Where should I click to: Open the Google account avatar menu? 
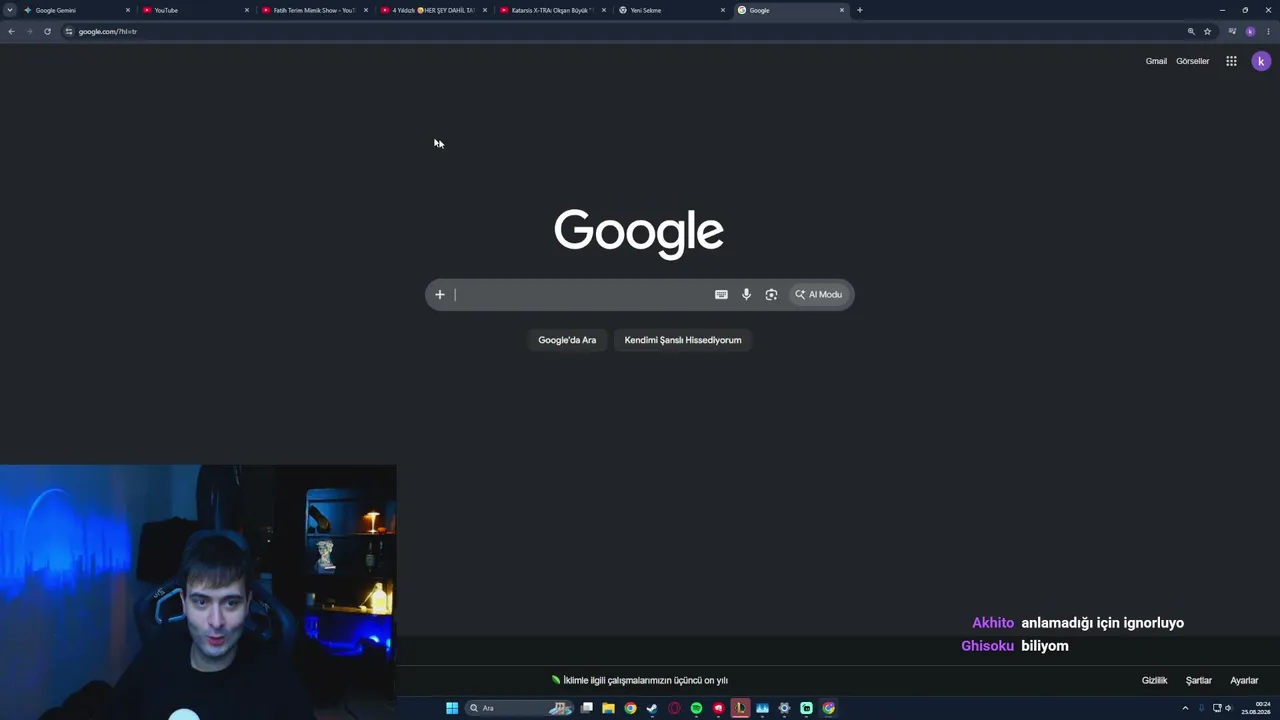[x=1261, y=61]
